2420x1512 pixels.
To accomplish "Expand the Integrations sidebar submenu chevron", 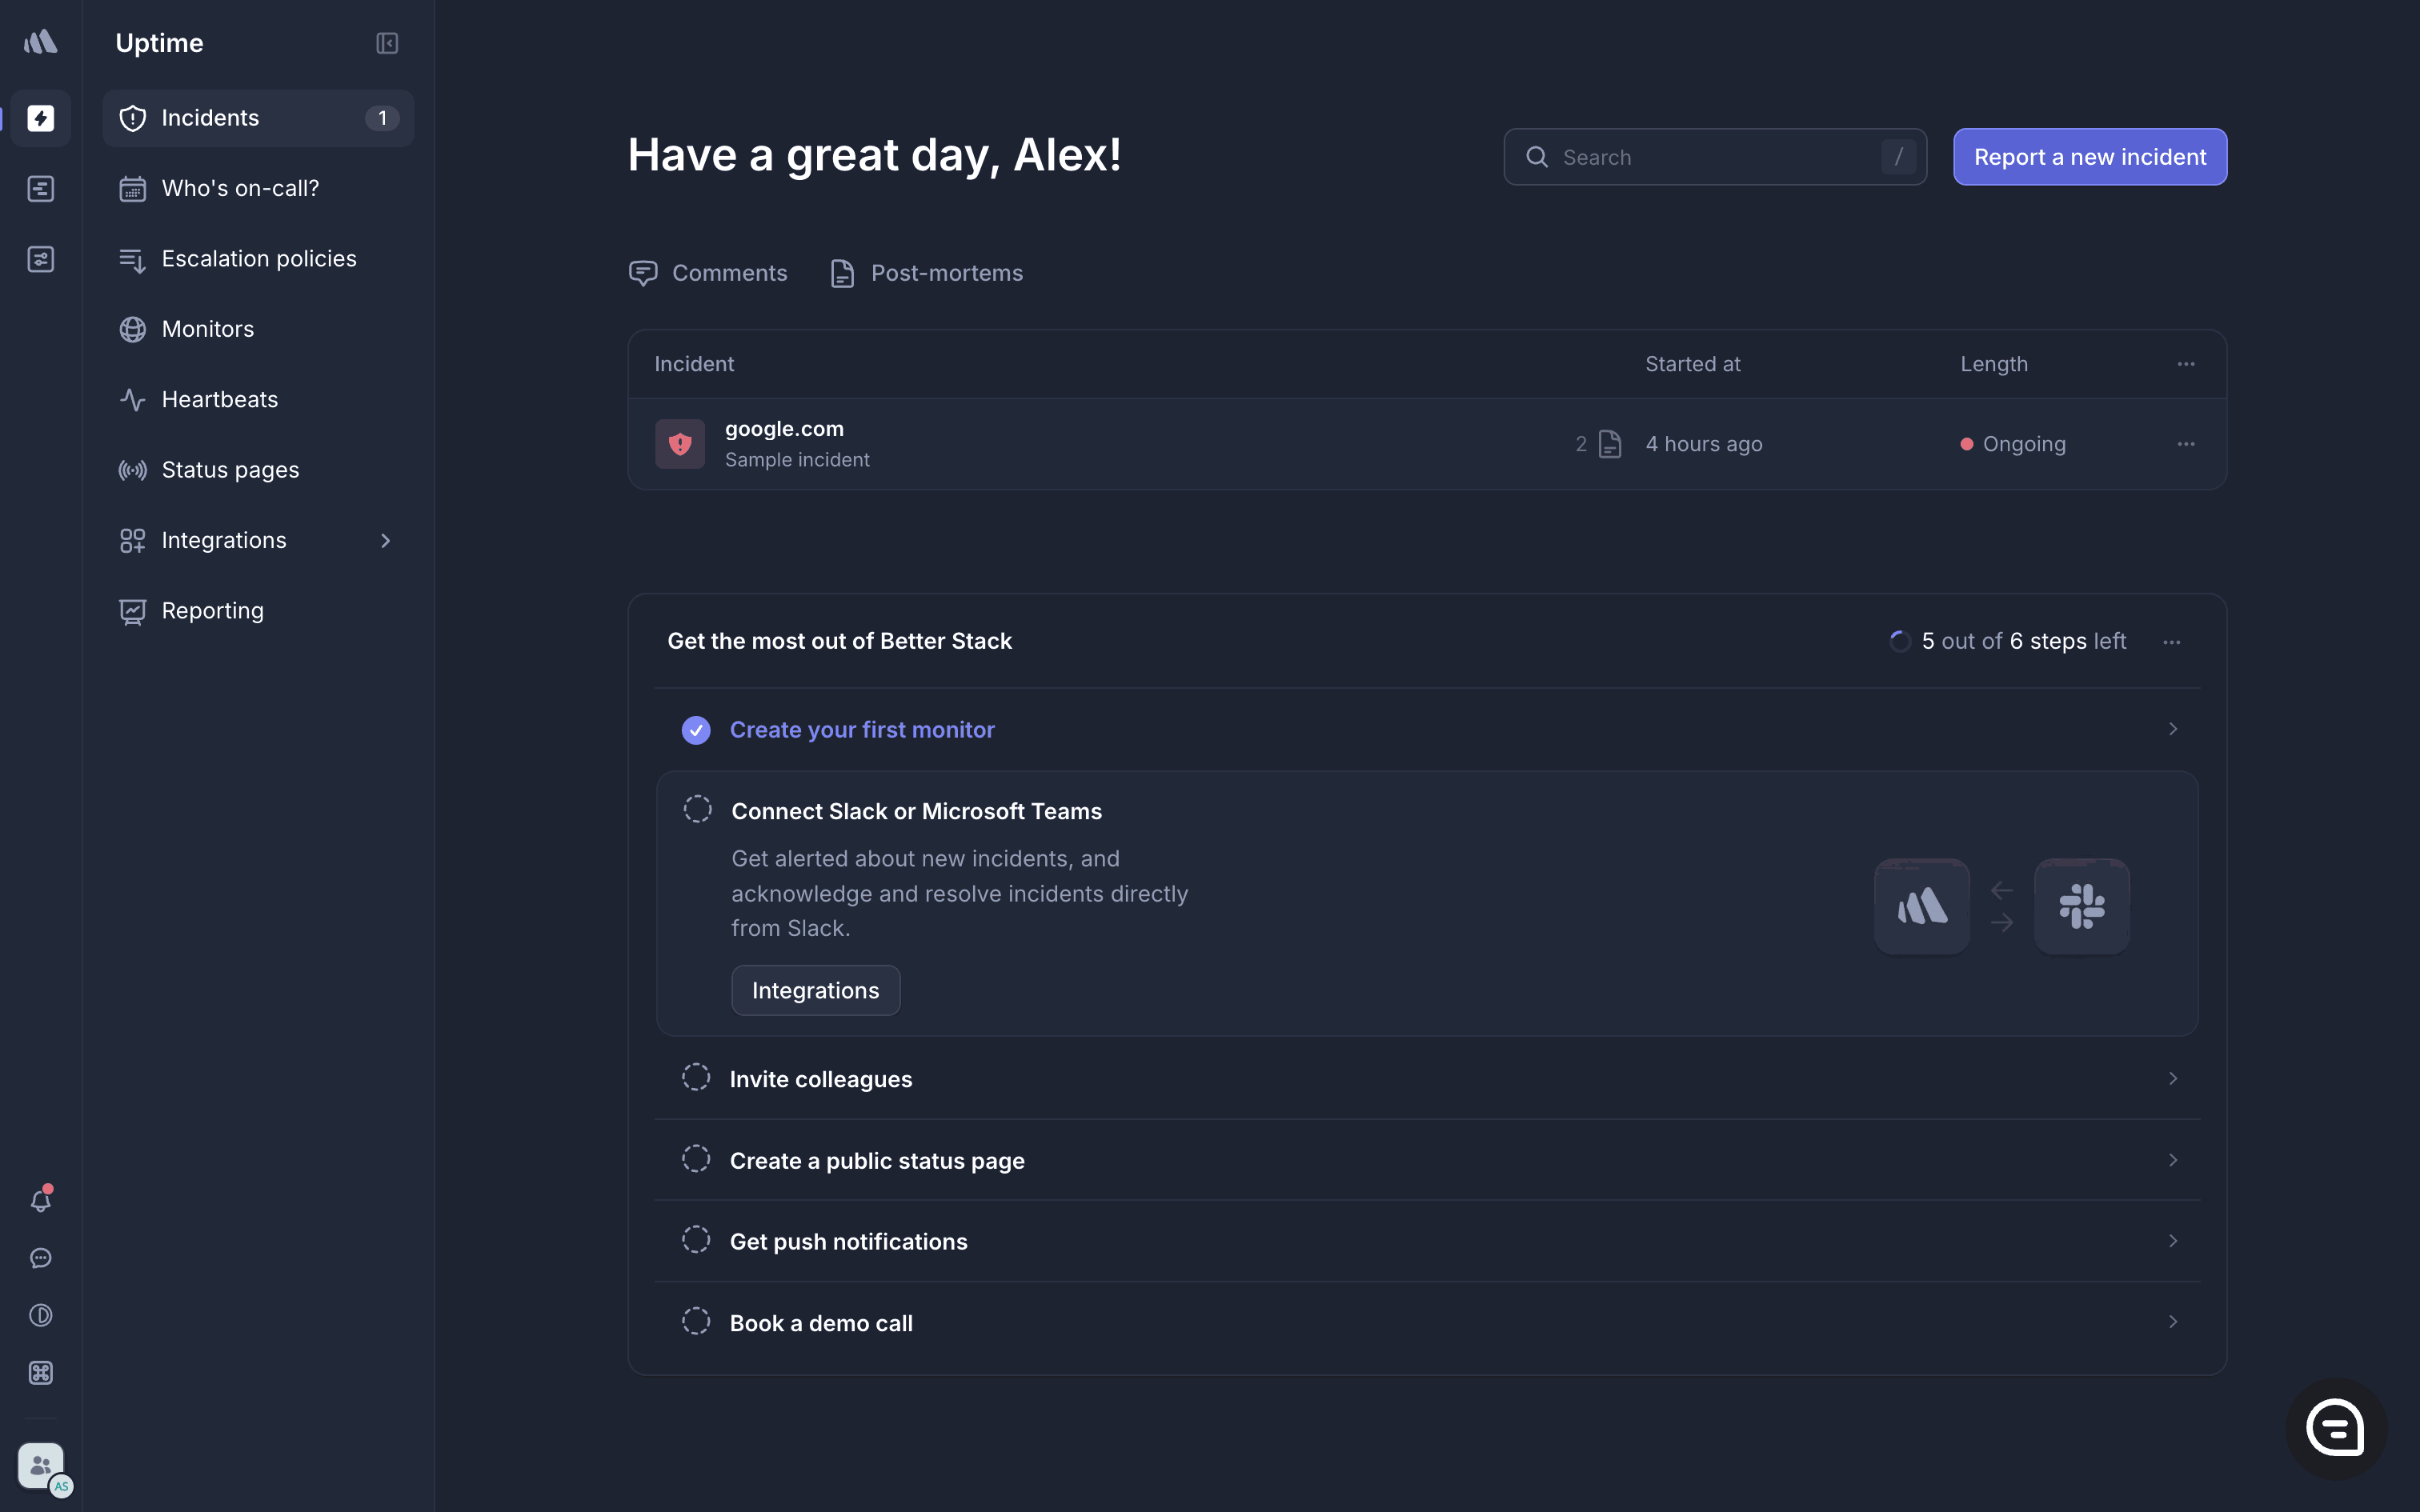I will pos(386,541).
